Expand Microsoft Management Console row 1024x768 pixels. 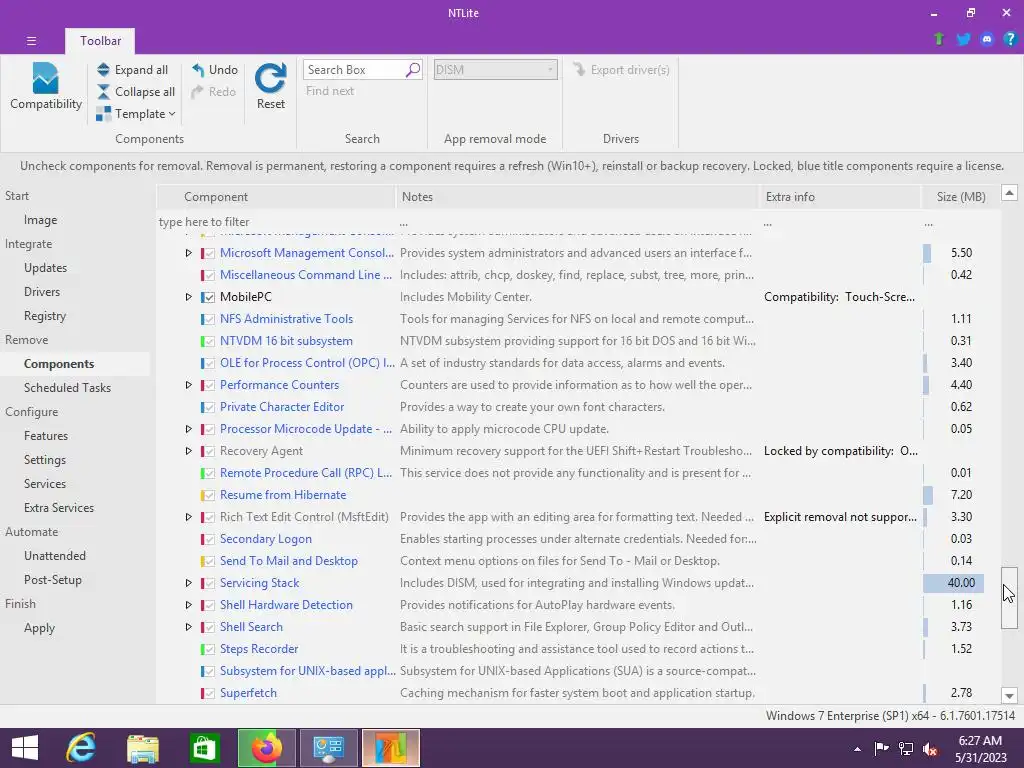(x=188, y=253)
